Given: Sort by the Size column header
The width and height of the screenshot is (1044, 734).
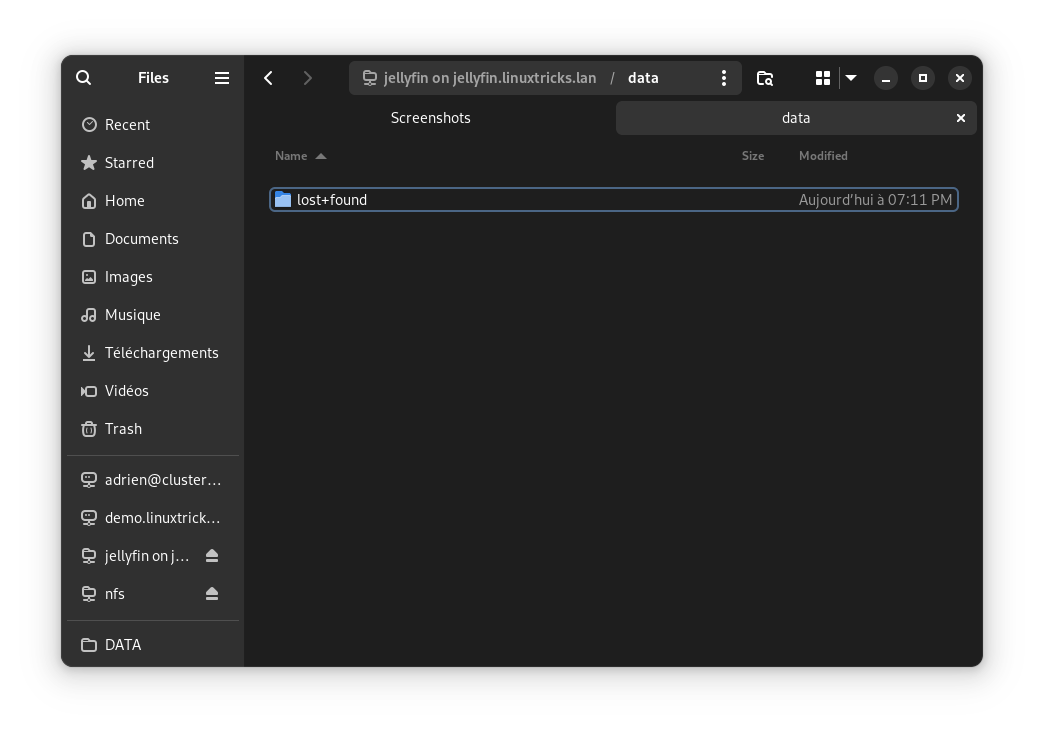Looking at the screenshot, I should [753, 156].
